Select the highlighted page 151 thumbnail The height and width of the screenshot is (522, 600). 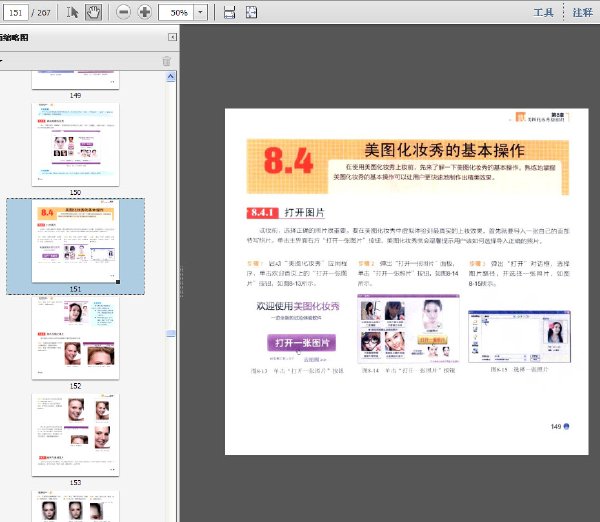click(75, 241)
